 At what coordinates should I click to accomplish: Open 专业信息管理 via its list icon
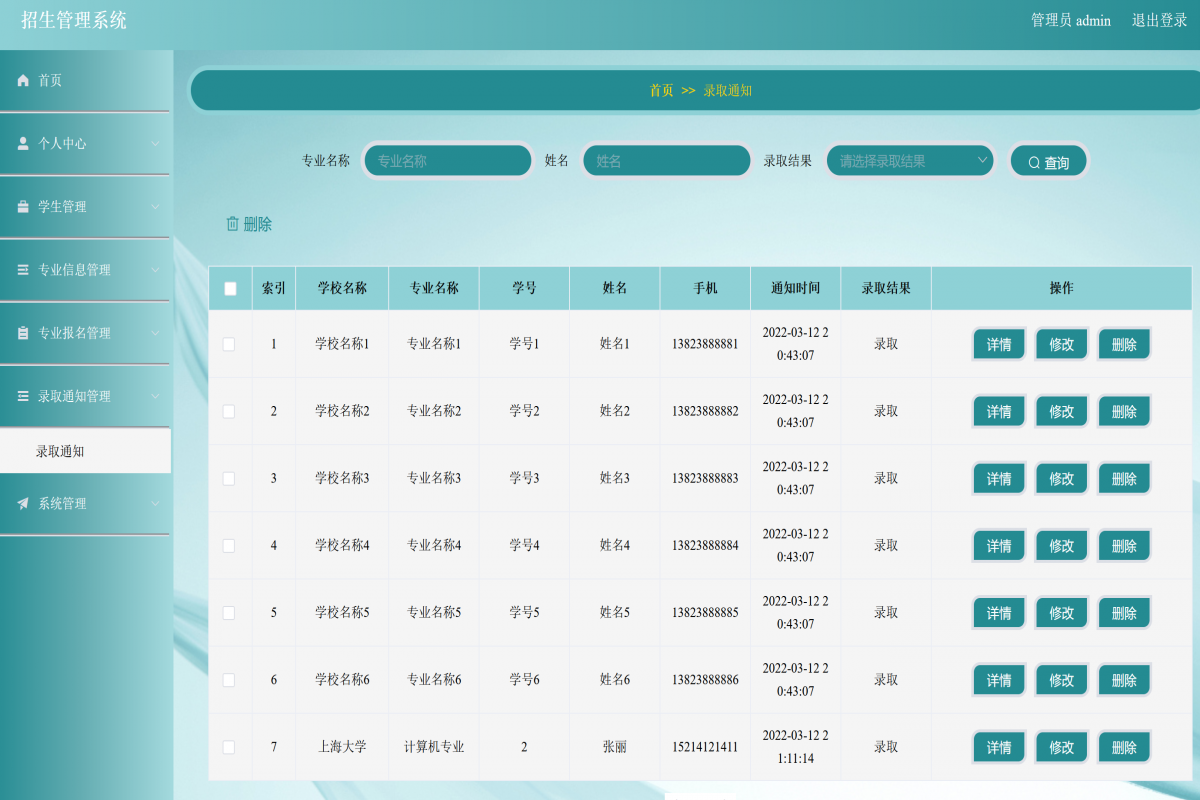(22, 269)
